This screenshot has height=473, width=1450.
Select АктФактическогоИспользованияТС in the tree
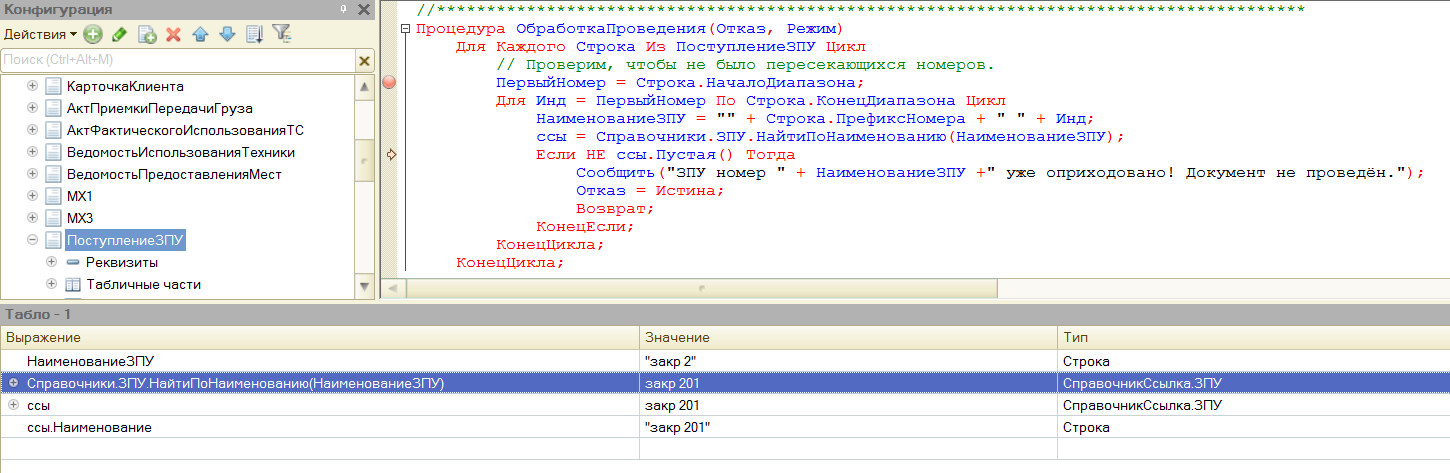point(185,130)
